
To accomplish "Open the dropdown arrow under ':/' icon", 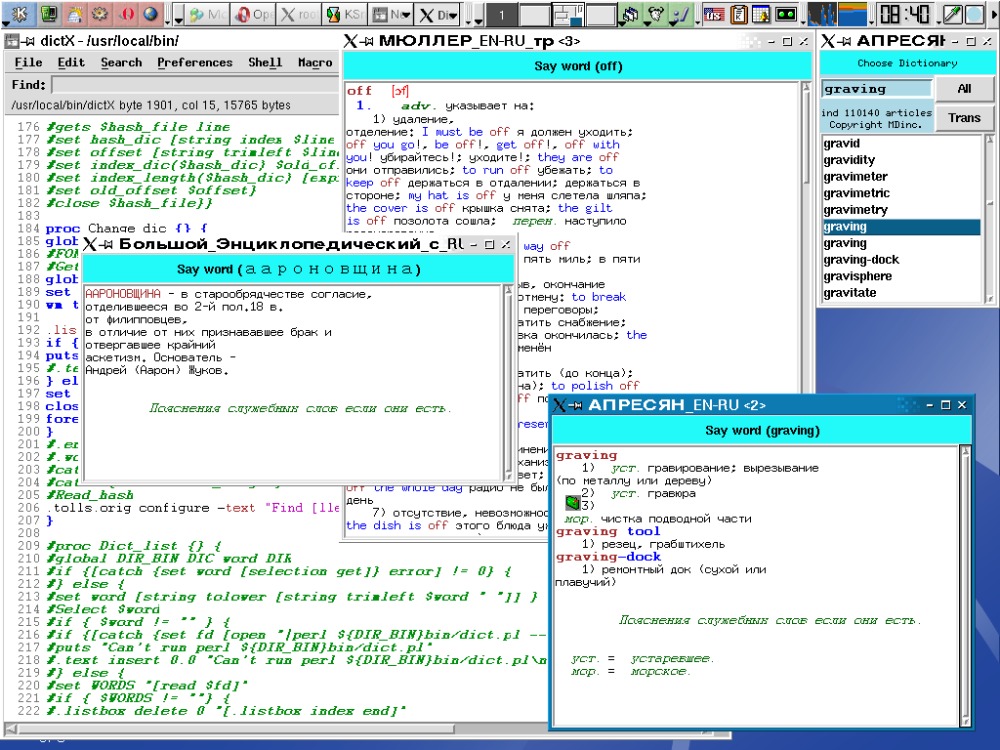I will tap(673, 25).
